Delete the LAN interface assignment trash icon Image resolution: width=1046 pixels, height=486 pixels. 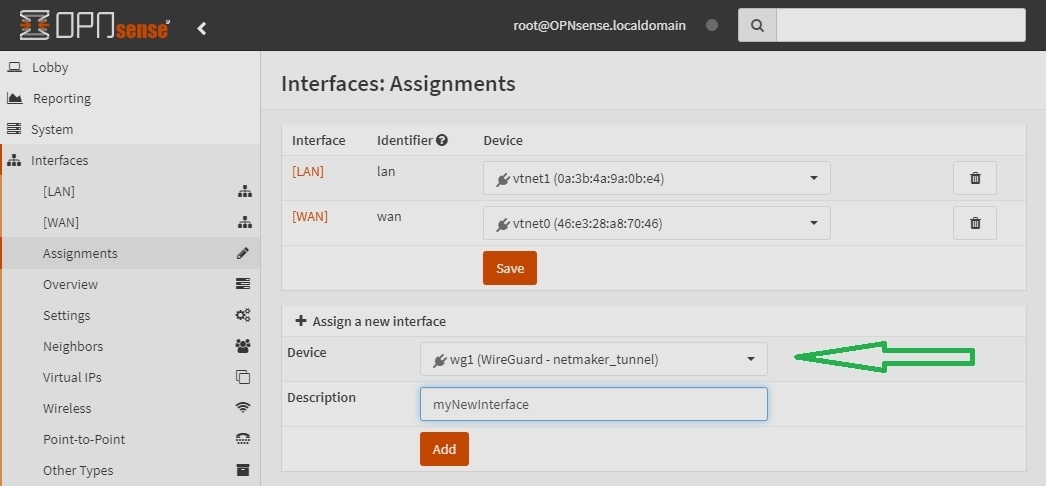tap(975, 179)
